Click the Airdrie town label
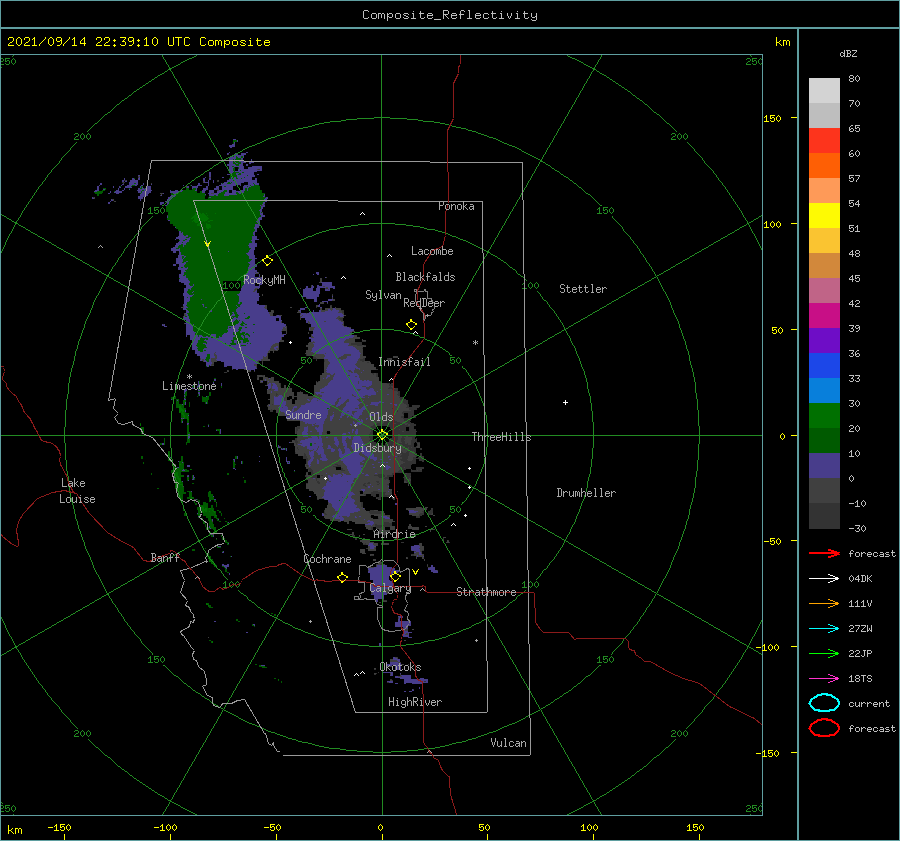900x841 pixels. tap(394, 534)
